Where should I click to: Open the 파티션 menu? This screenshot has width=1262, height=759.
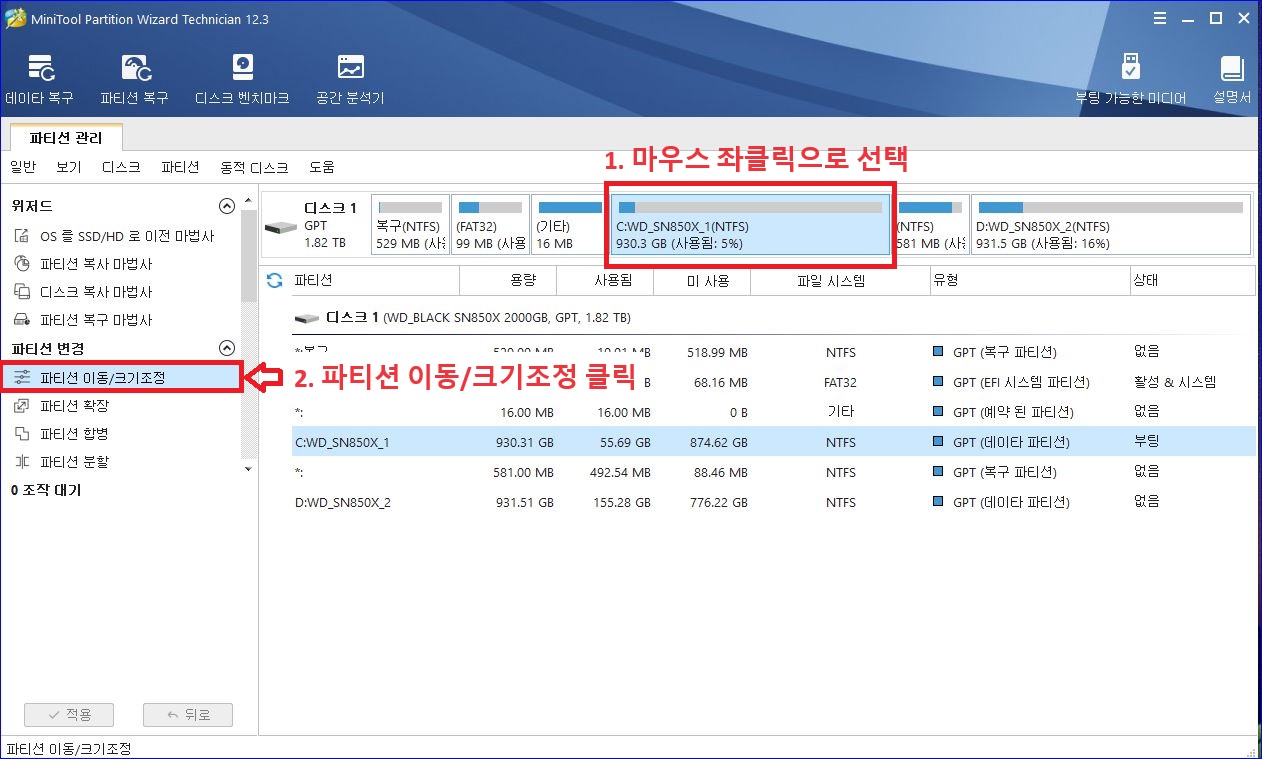tap(180, 167)
